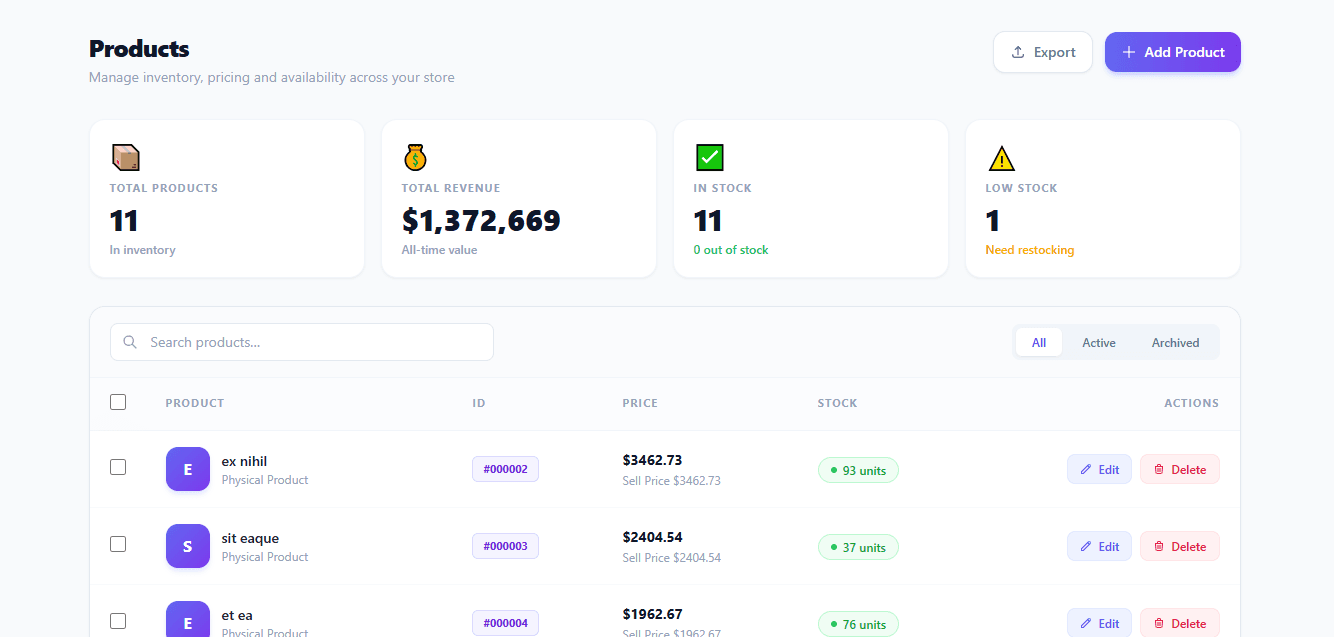Click the upload icon in the Export button
This screenshot has height=637, width=1334.
pos(1017,51)
